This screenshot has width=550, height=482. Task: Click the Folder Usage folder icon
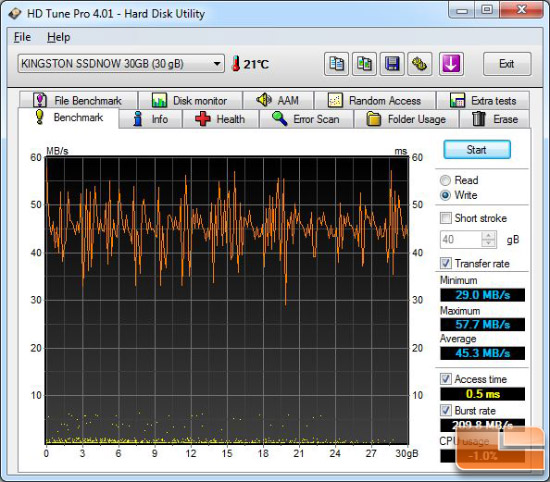pos(374,119)
